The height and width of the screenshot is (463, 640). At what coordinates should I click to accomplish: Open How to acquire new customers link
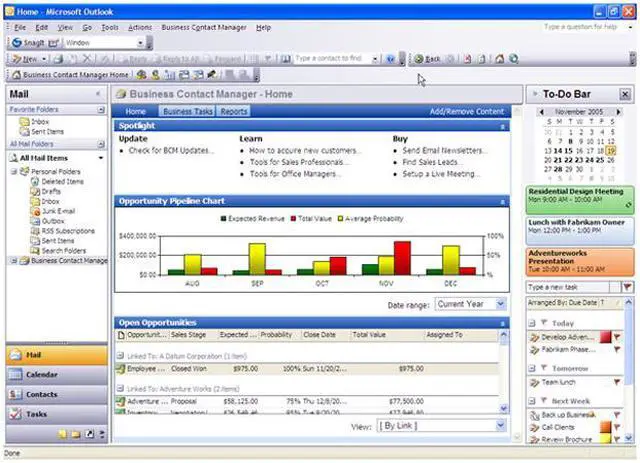pyautogui.click(x=305, y=150)
